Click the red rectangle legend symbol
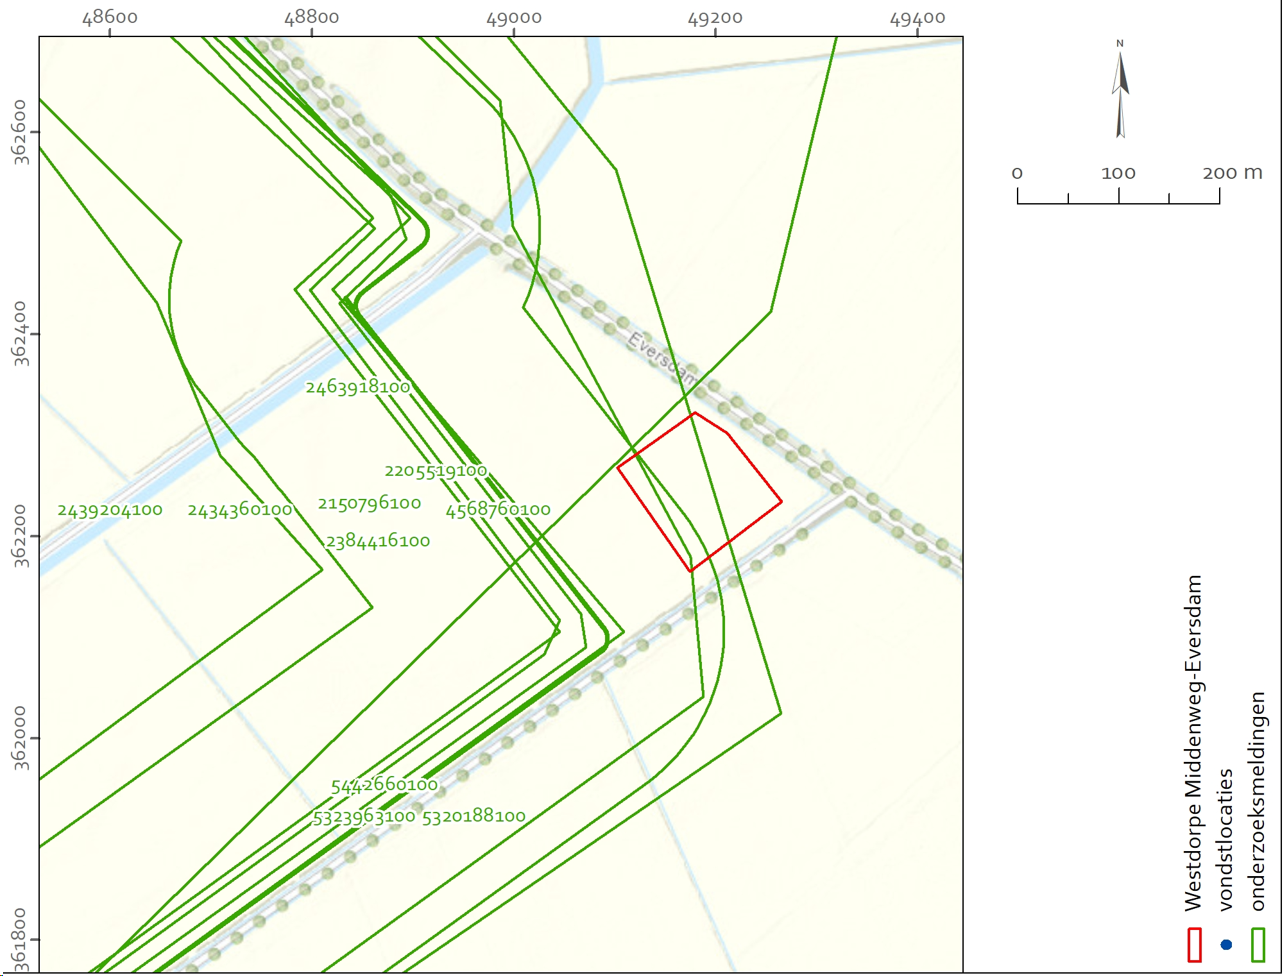The height and width of the screenshot is (976, 1284). pos(1193,943)
